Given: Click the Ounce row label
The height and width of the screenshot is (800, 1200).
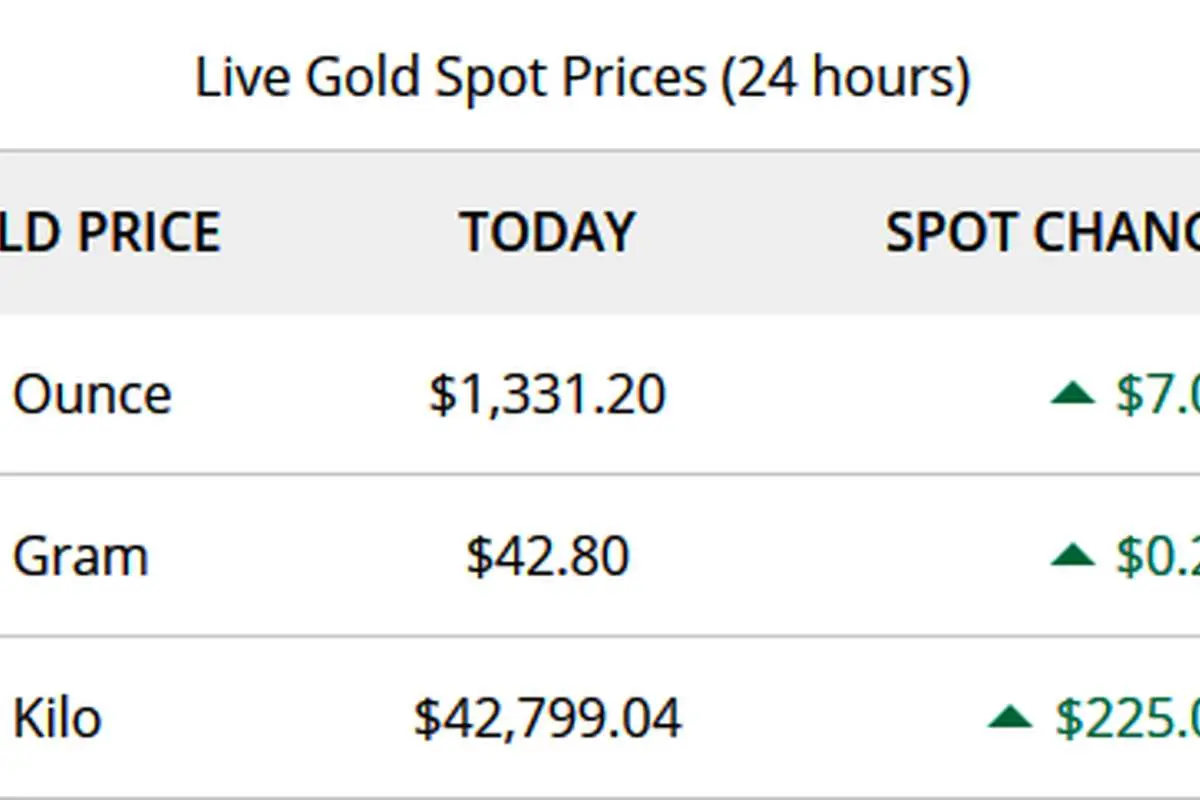Looking at the screenshot, I should (91, 394).
